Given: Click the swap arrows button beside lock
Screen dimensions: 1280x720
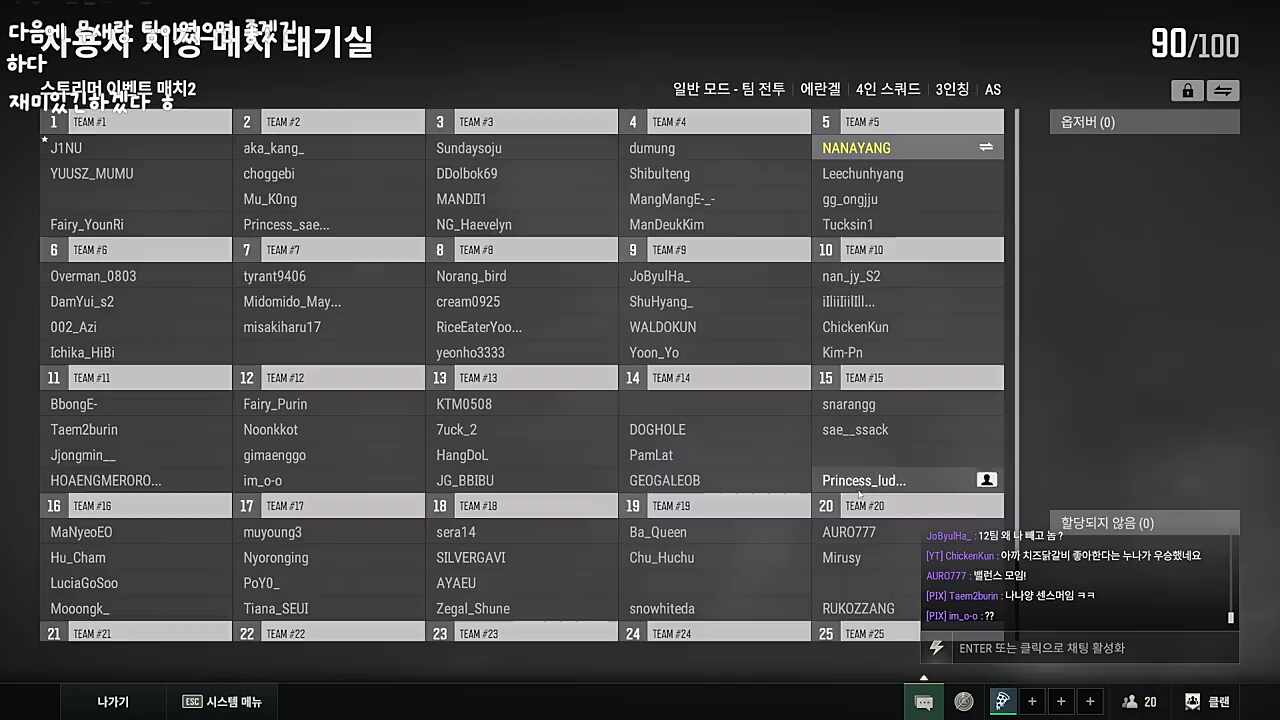Looking at the screenshot, I should pos(1222,91).
